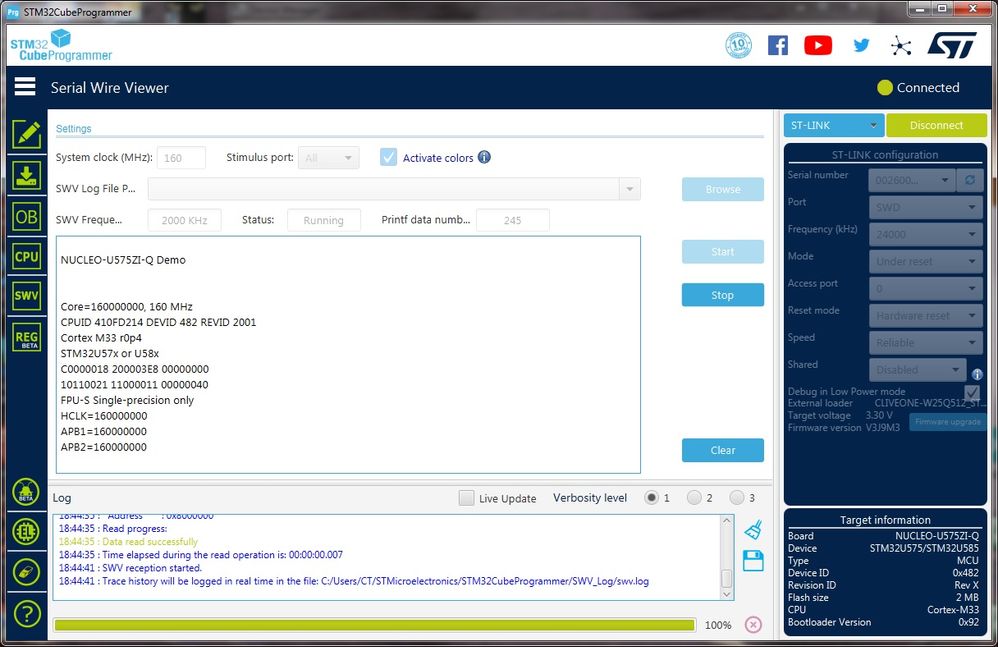Click the Connected status indicator
Image resolution: width=998 pixels, height=647 pixels.
tap(918, 87)
